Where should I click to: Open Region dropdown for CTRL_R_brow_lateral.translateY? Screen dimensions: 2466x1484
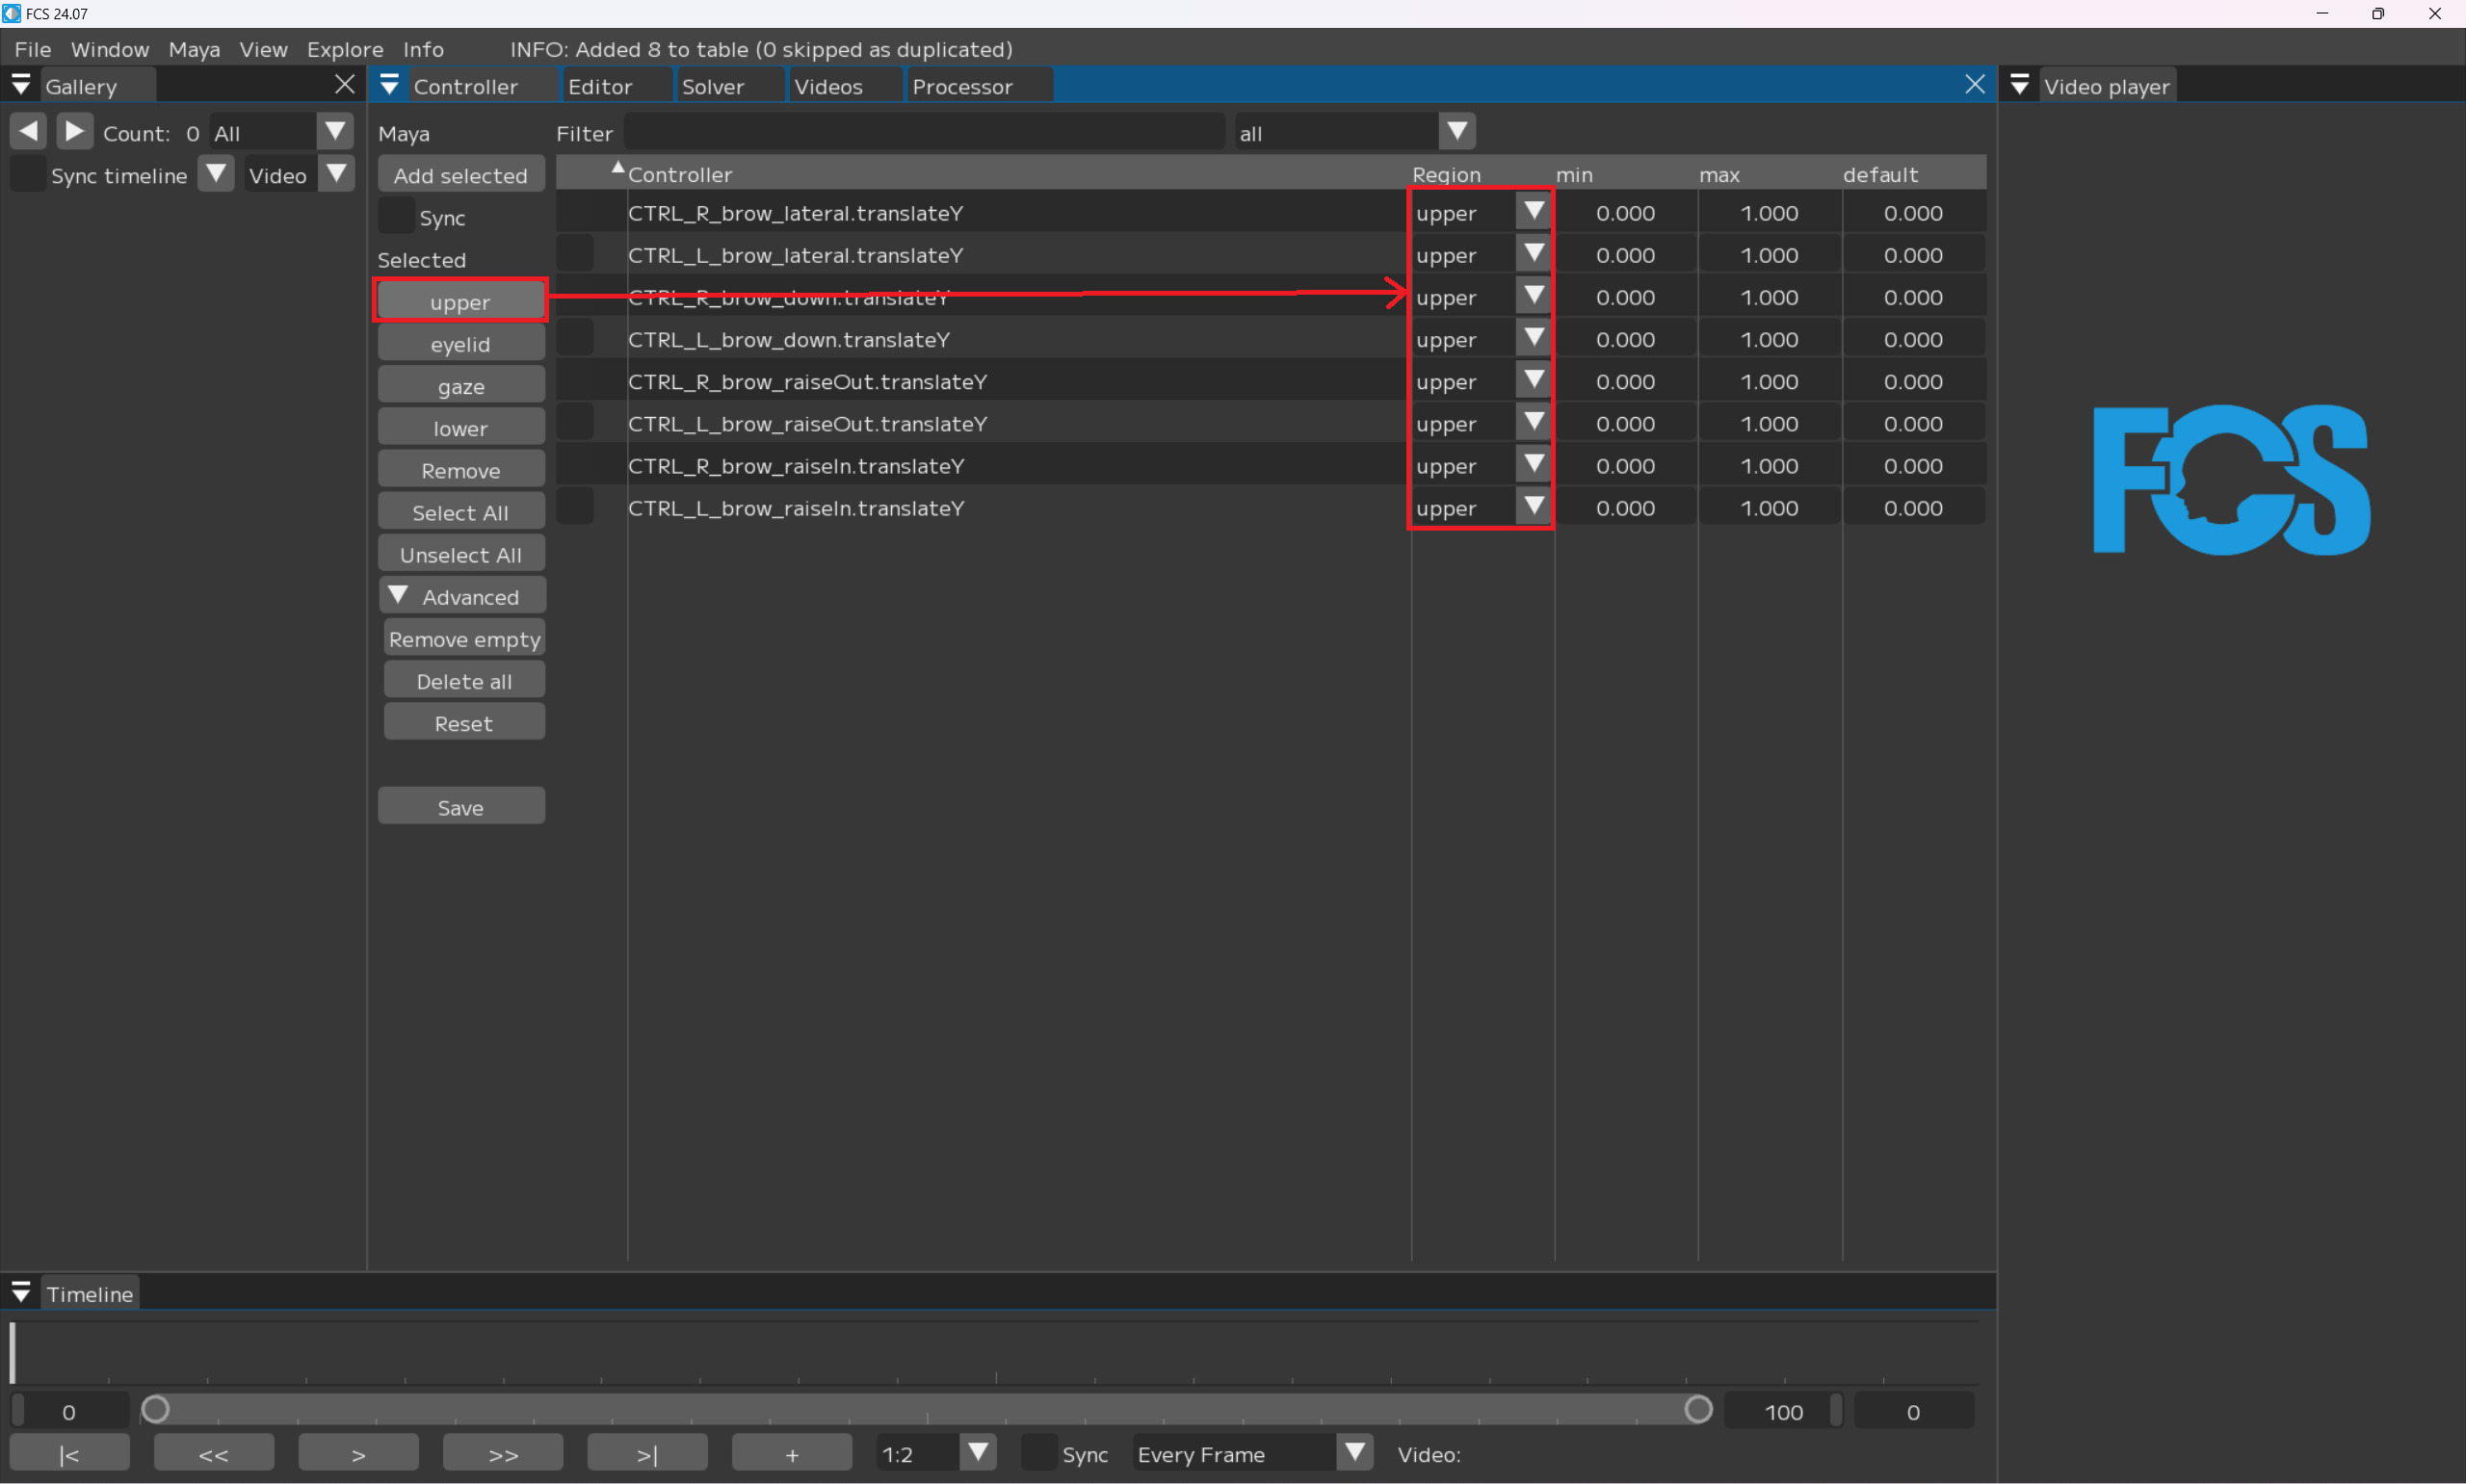[1533, 211]
